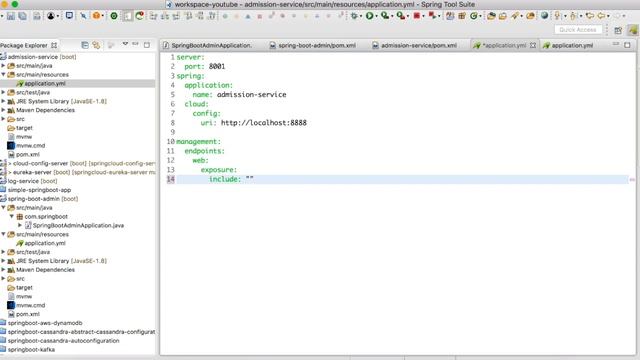Click the Open Task toolbar icon

pyautogui.click(x=503, y=16)
